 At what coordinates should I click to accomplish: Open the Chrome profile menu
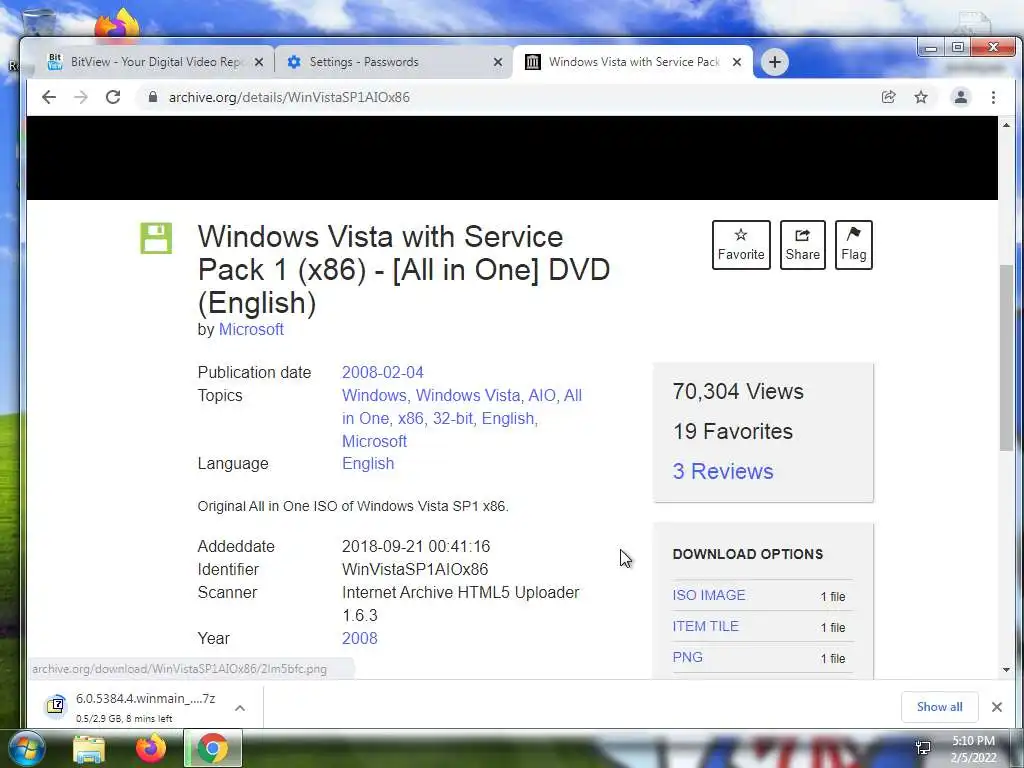pos(961,97)
